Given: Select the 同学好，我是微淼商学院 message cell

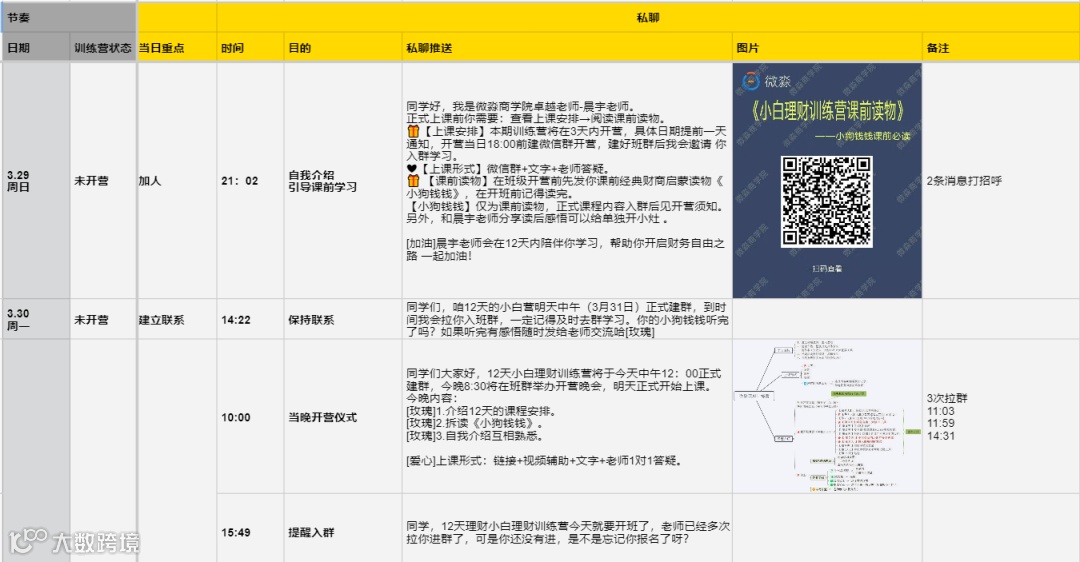Looking at the screenshot, I should coord(567,180).
